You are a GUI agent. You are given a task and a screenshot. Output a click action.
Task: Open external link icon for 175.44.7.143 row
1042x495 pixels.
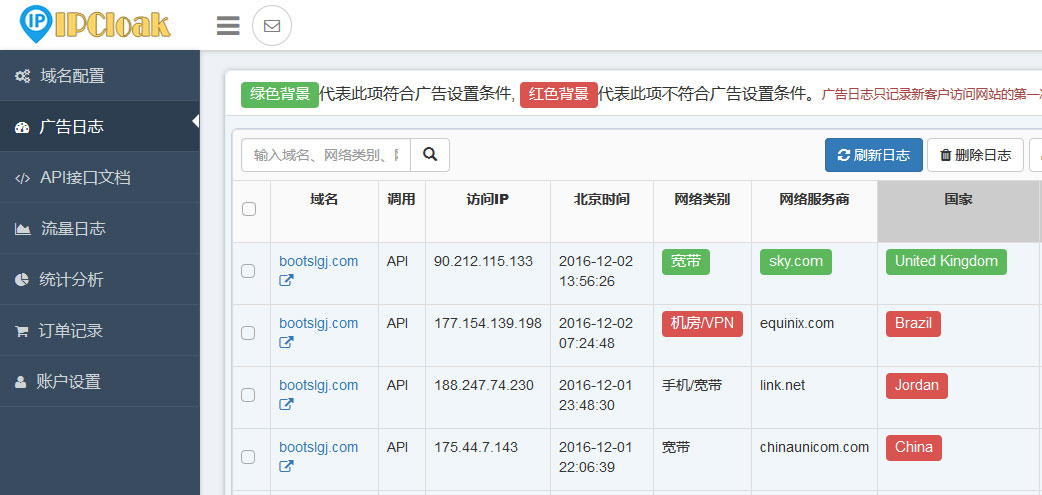click(286, 466)
